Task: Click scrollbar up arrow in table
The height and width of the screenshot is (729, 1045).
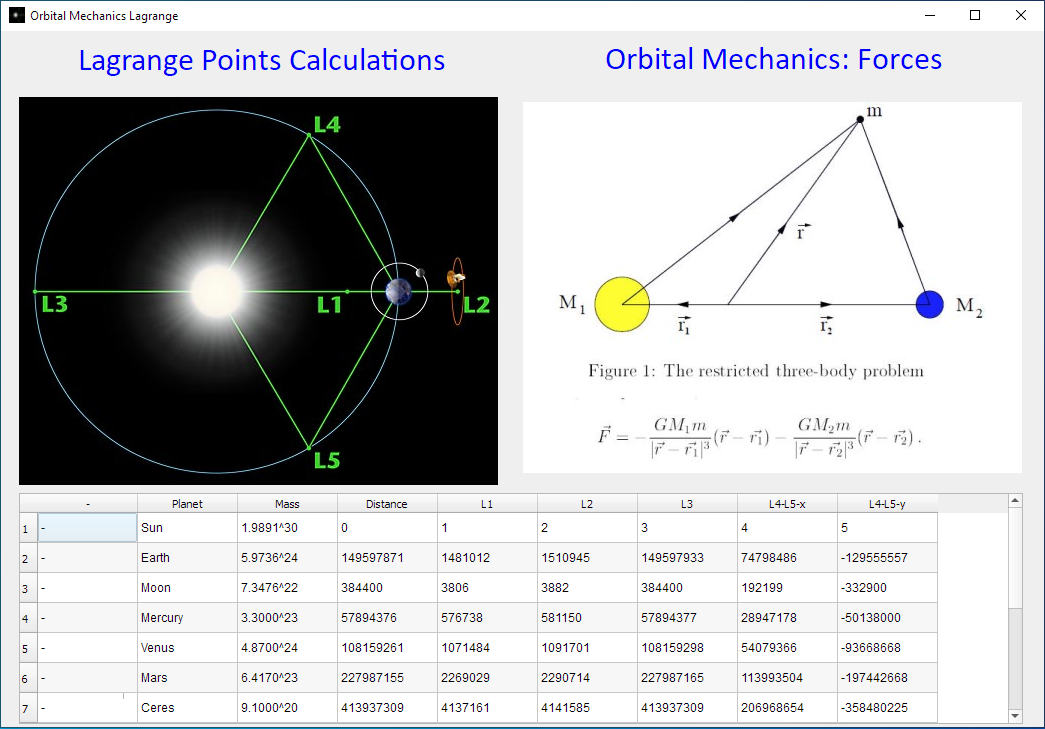Action: click(x=1016, y=500)
